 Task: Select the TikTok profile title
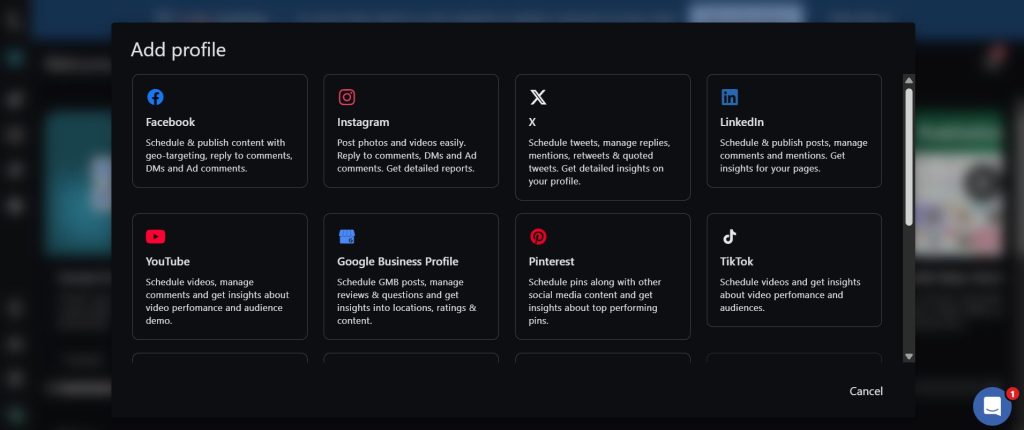coord(737,261)
